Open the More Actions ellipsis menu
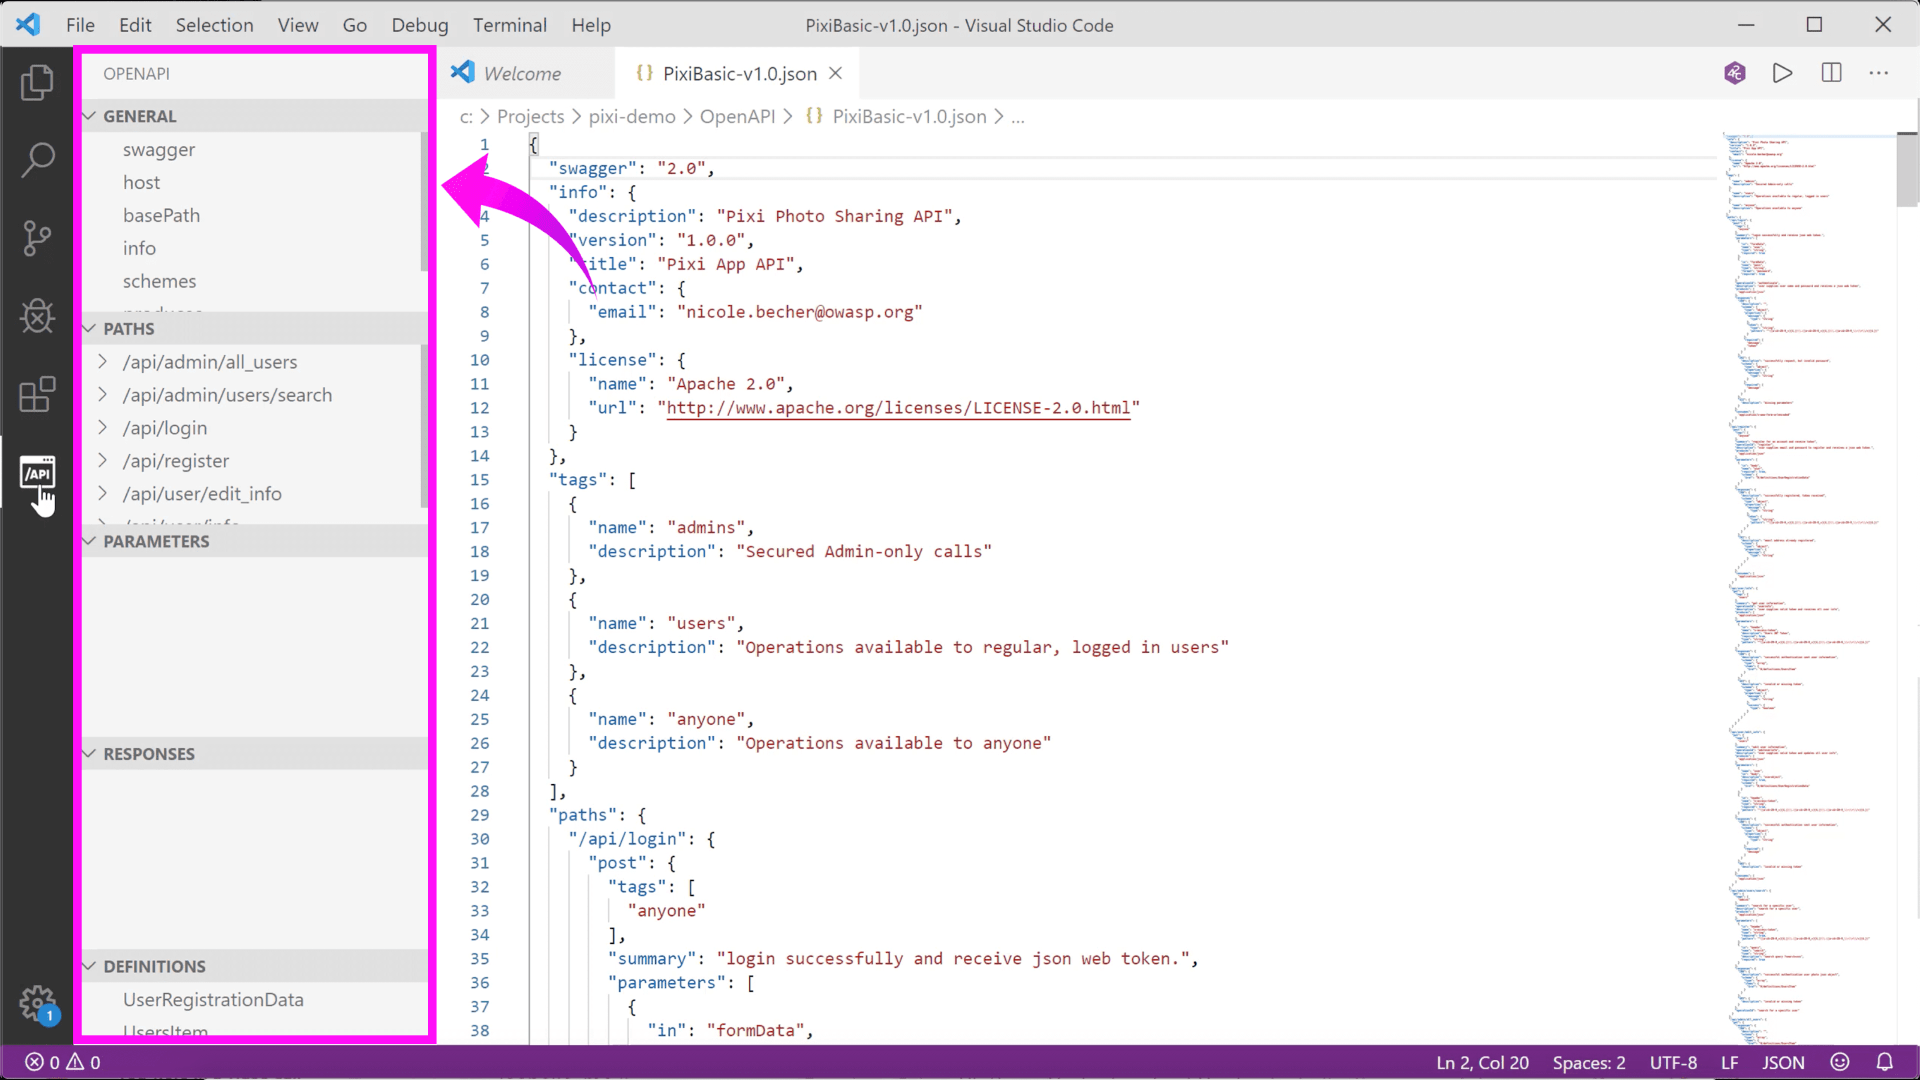The width and height of the screenshot is (1920, 1080). click(1879, 73)
